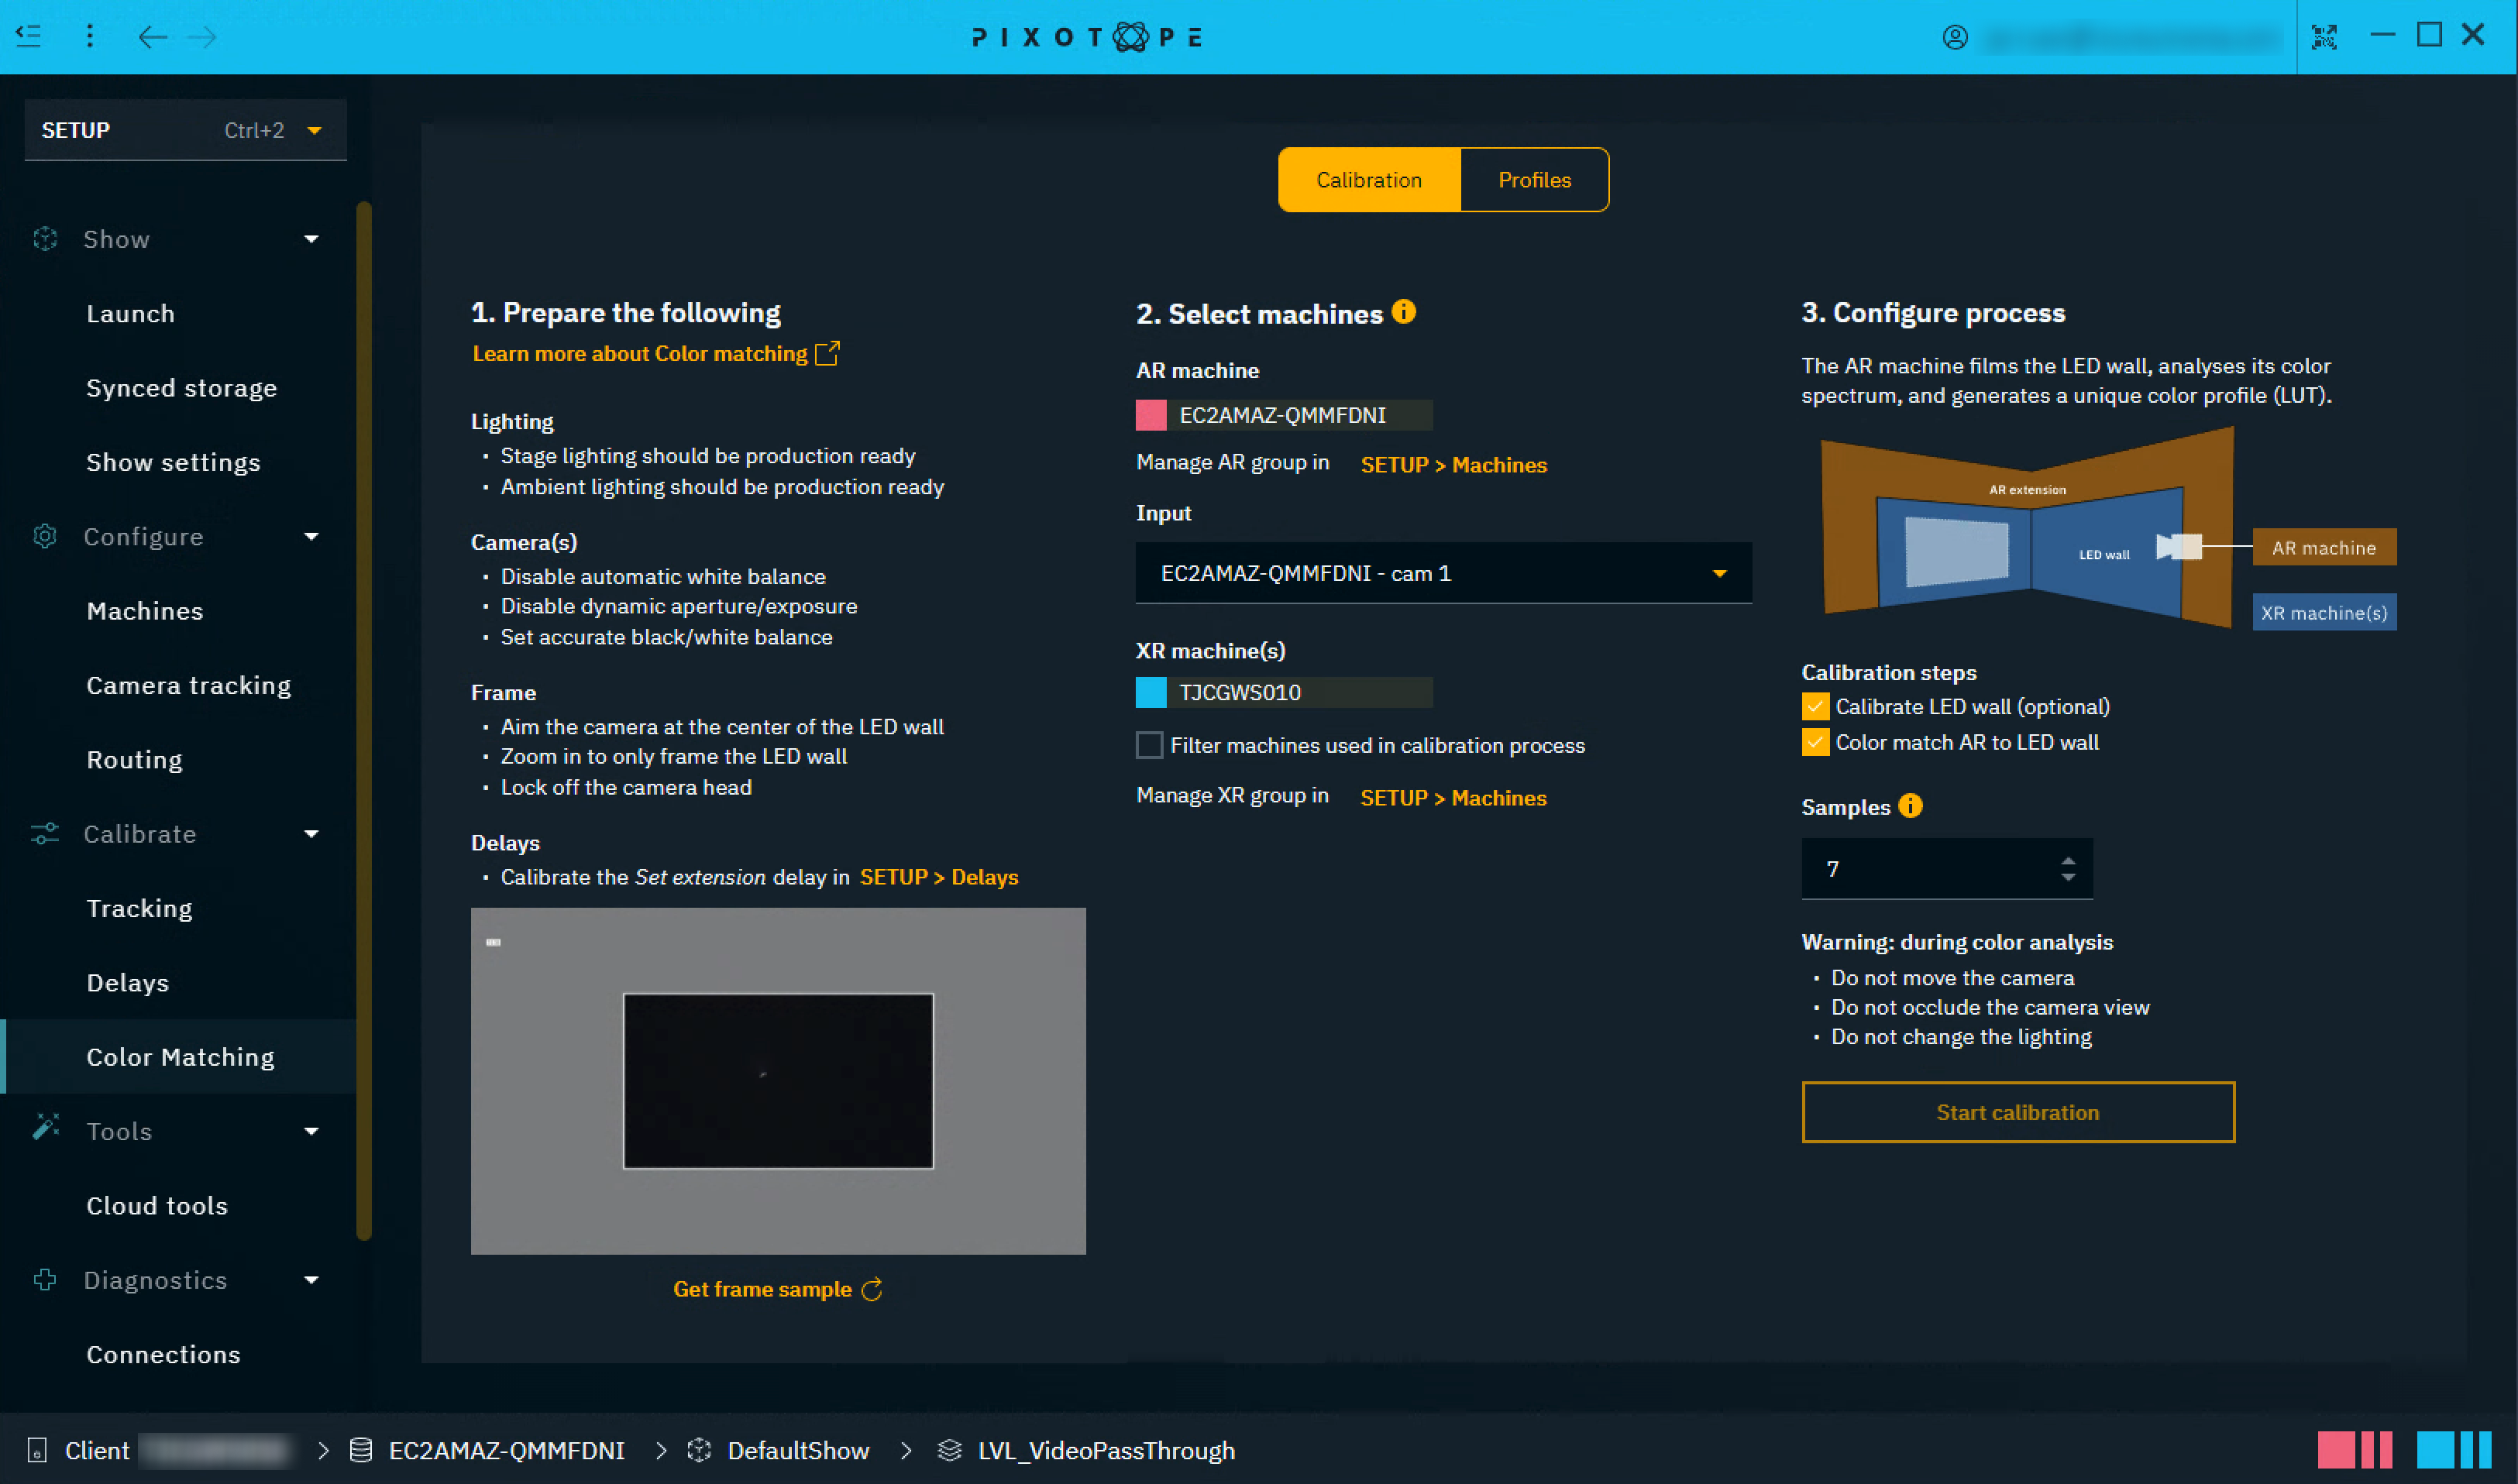
Task: Open the three-dot options menu
Action: [90, 36]
